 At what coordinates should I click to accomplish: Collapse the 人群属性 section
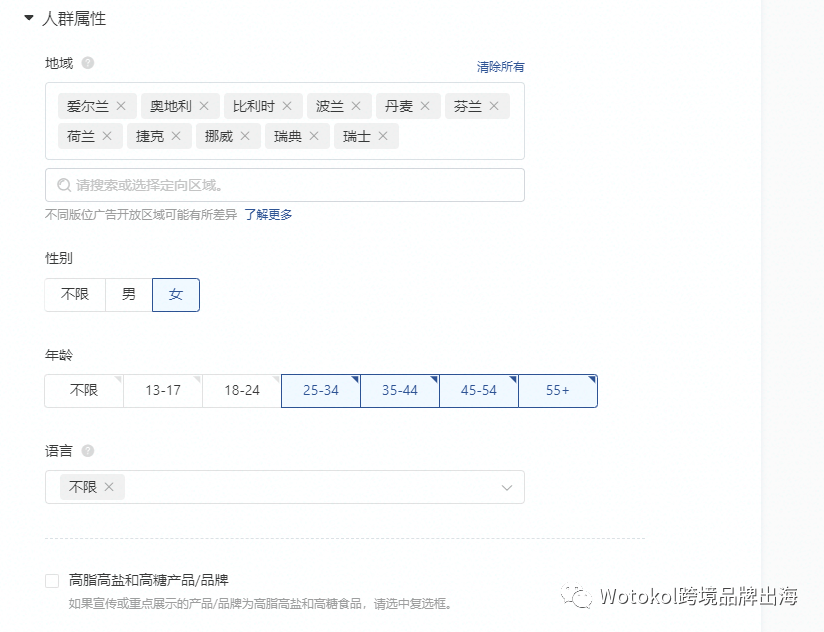[x=29, y=18]
